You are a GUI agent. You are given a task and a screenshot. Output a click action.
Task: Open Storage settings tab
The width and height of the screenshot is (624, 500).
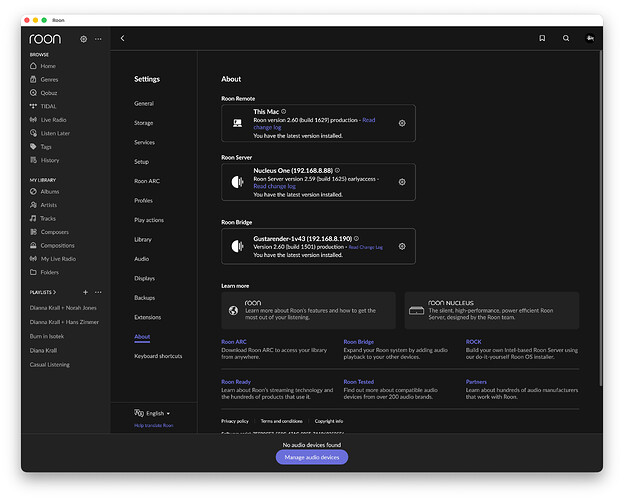pyautogui.click(x=144, y=123)
